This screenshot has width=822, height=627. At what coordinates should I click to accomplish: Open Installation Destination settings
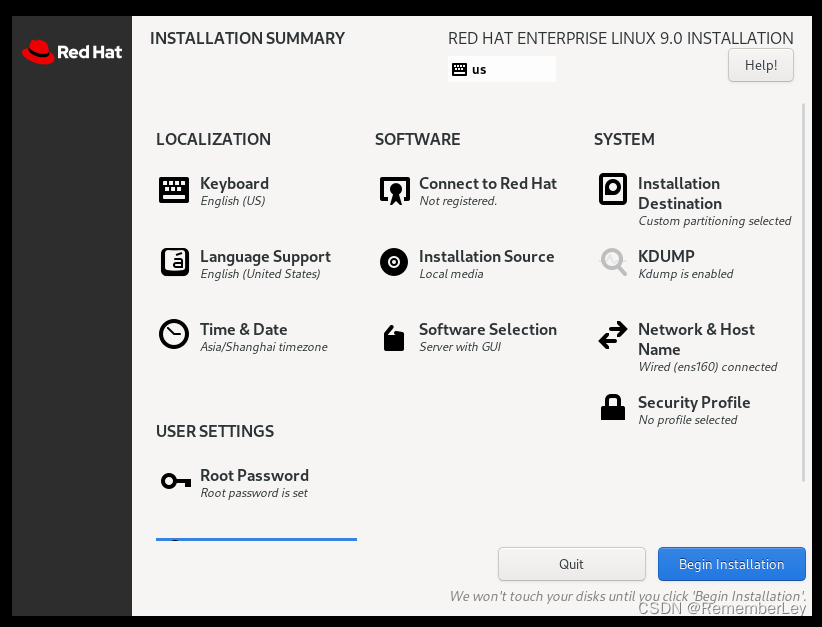coord(679,193)
